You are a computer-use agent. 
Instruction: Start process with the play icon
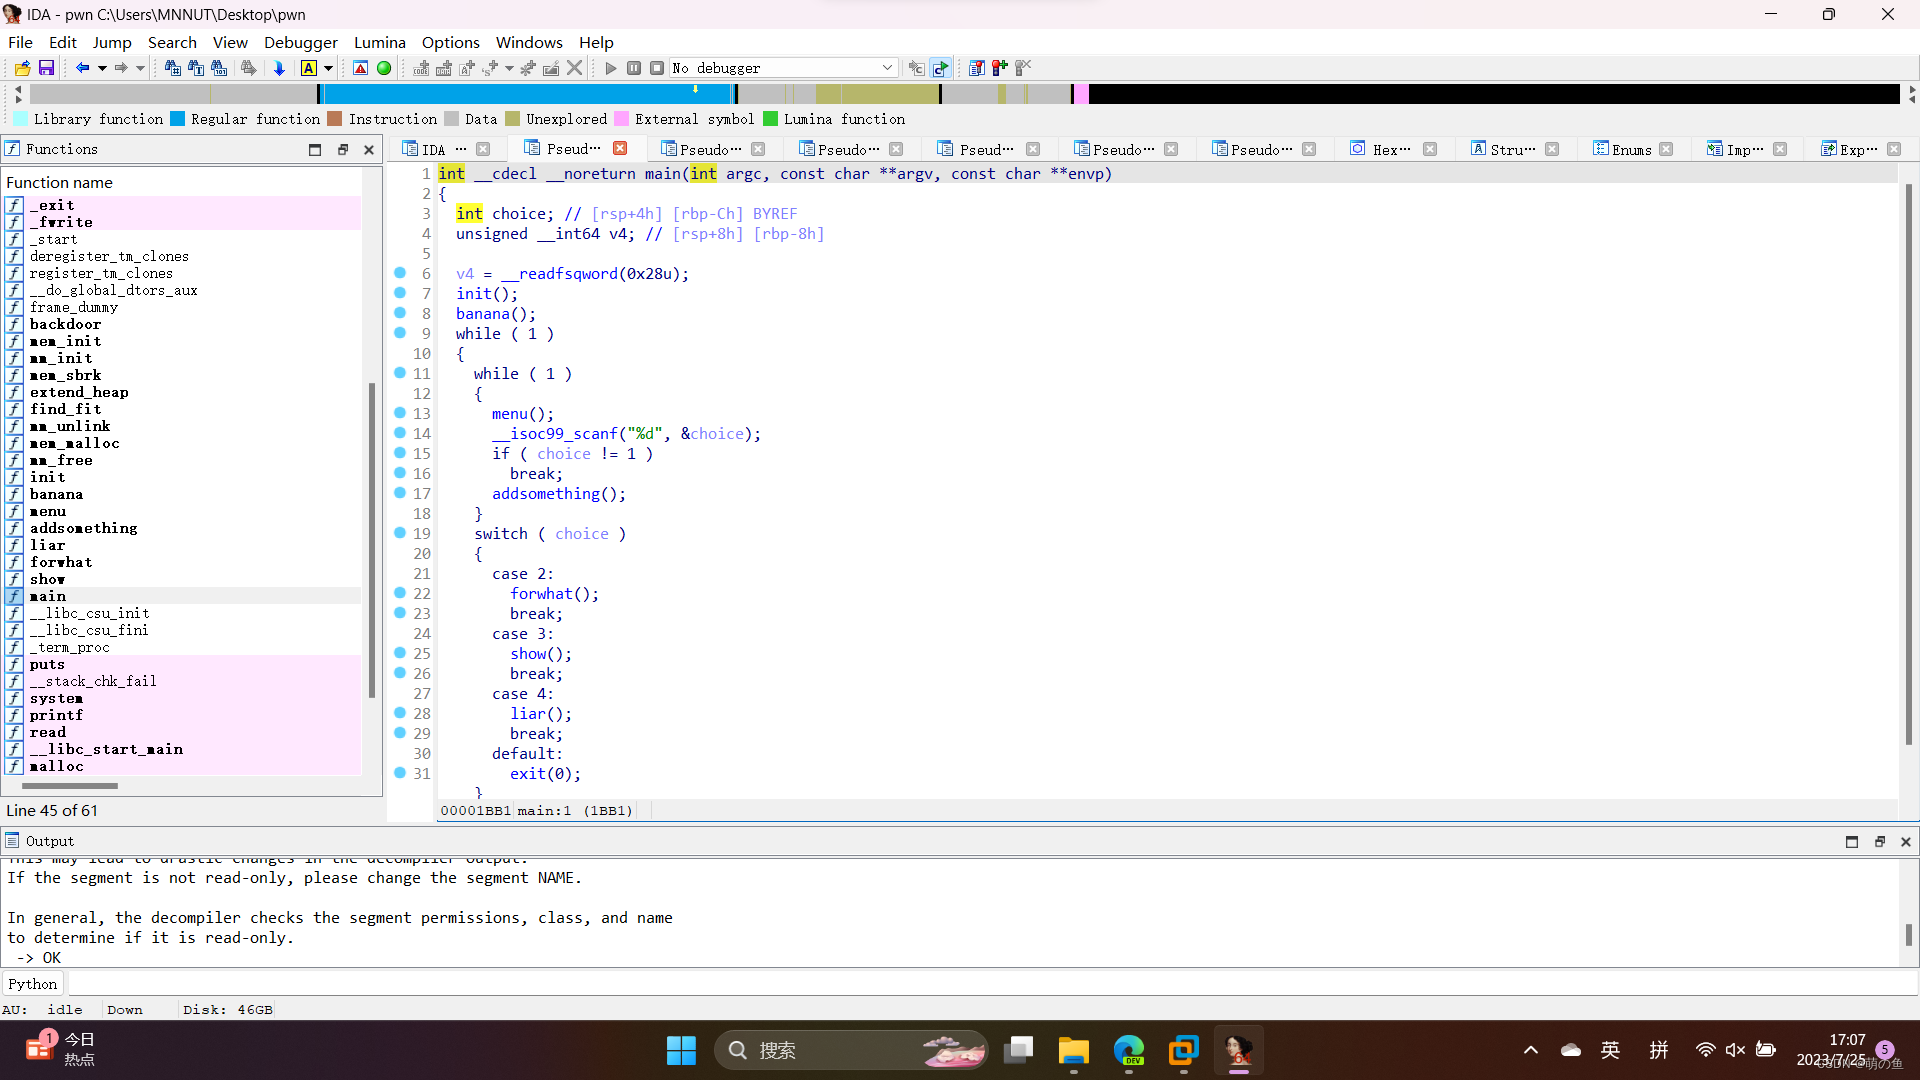click(x=611, y=68)
